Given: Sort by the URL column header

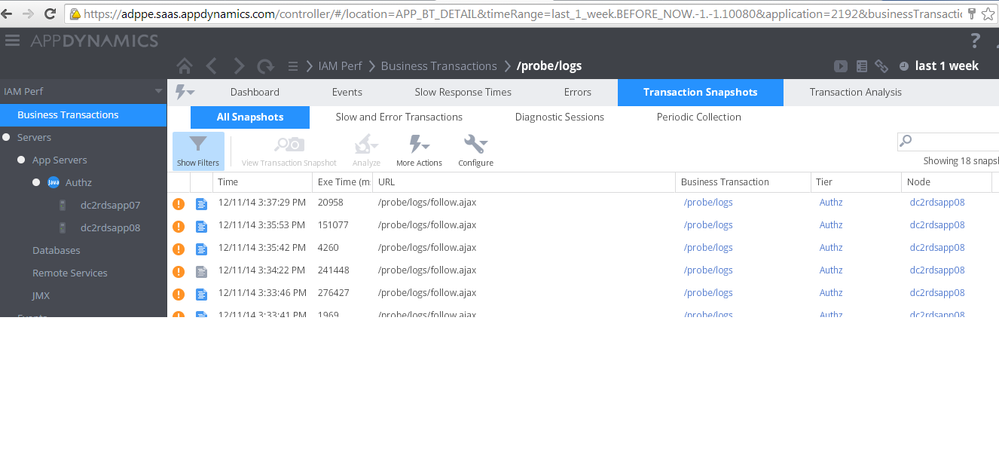Looking at the screenshot, I should (x=524, y=182).
